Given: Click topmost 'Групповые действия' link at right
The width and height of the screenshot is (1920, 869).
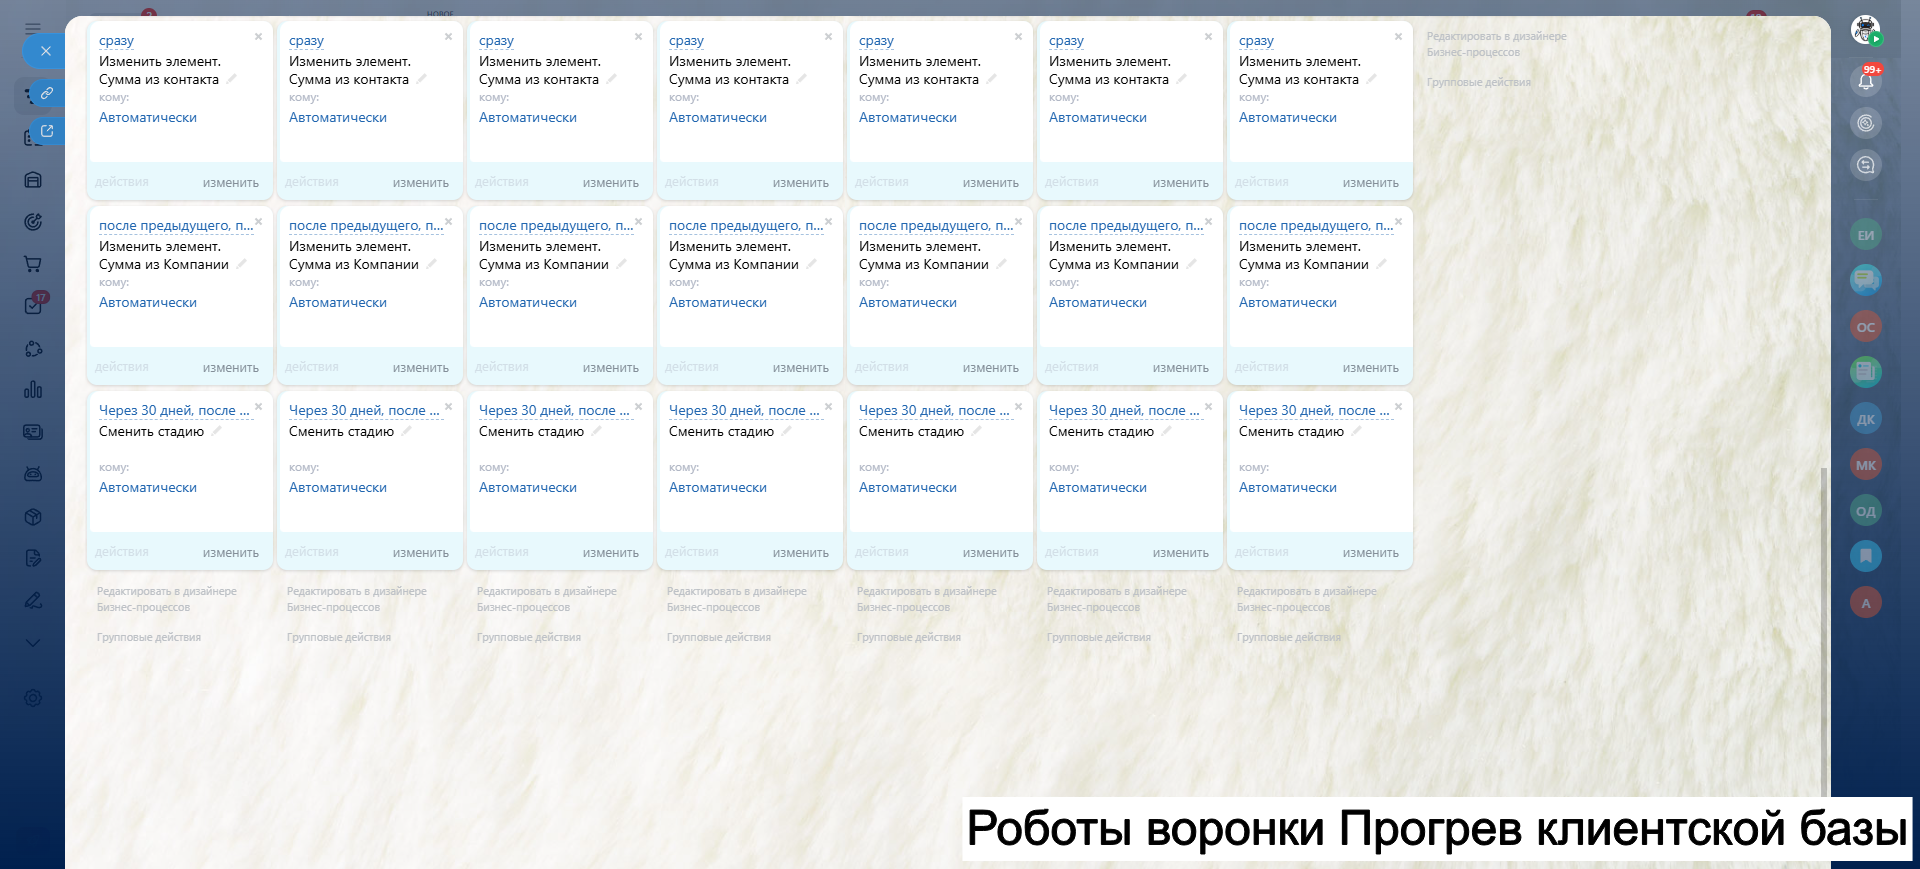Looking at the screenshot, I should click(x=1479, y=82).
